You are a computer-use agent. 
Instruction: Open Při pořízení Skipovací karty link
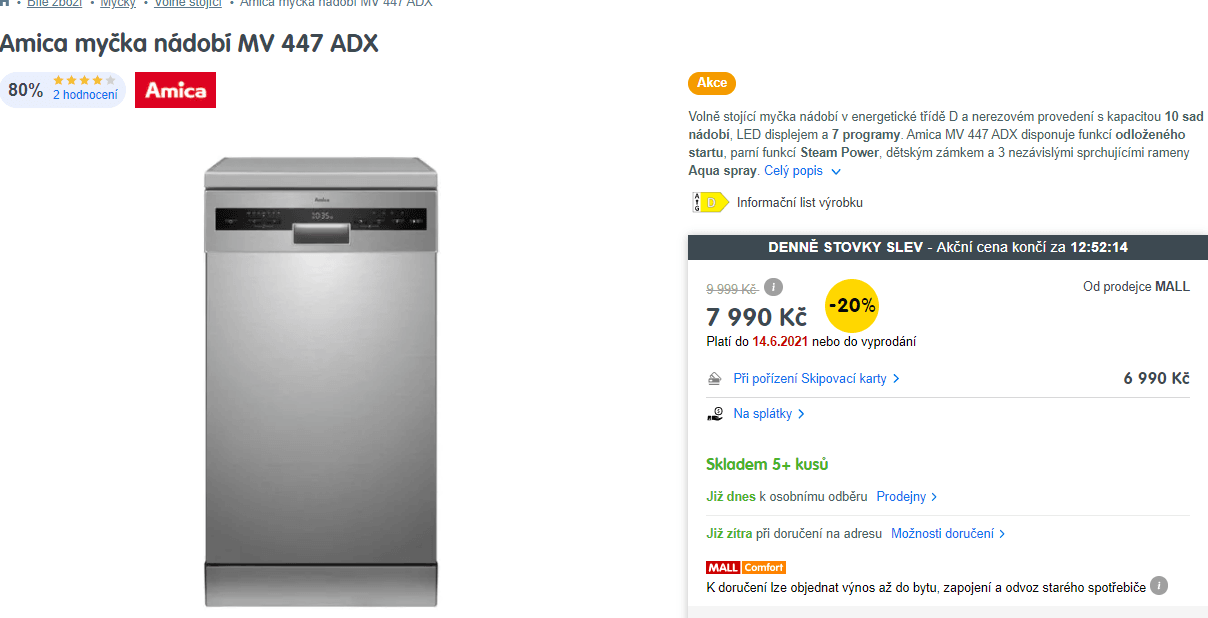pos(817,379)
